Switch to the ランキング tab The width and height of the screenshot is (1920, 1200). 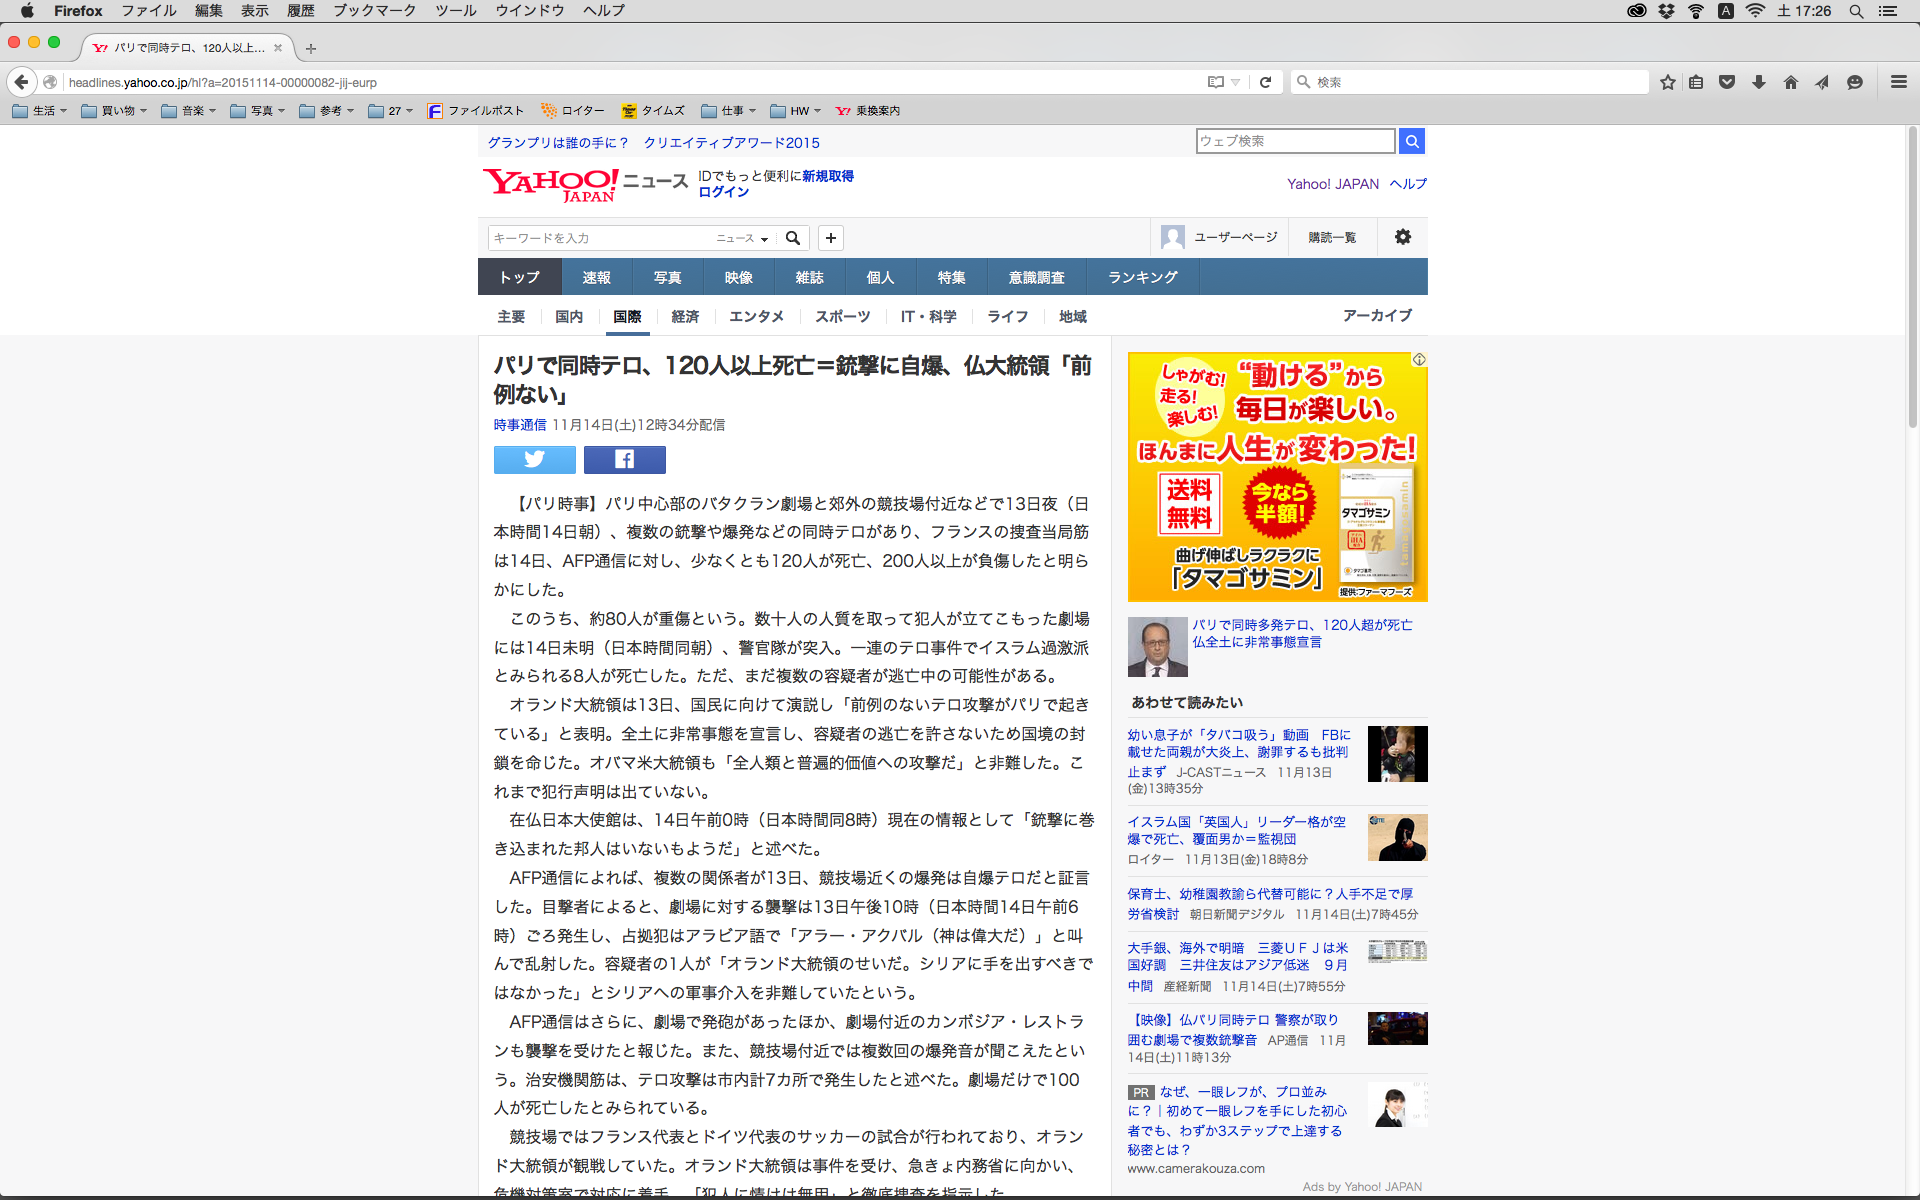1142,277
